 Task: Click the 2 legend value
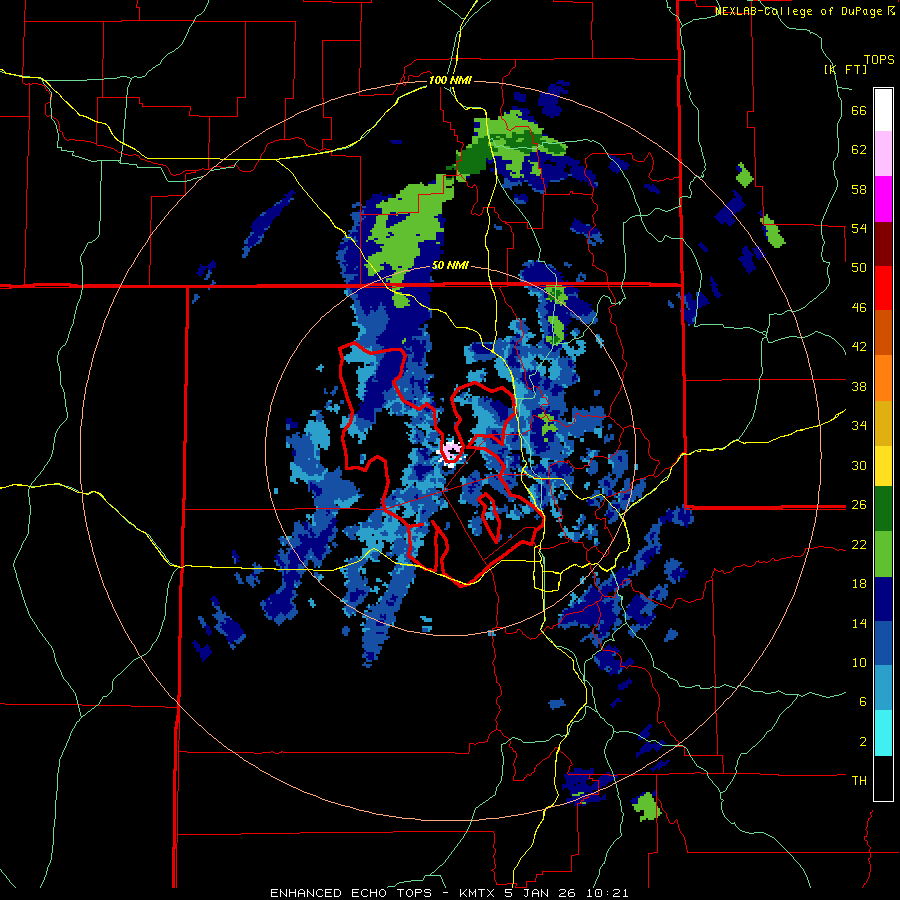click(863, 741)
